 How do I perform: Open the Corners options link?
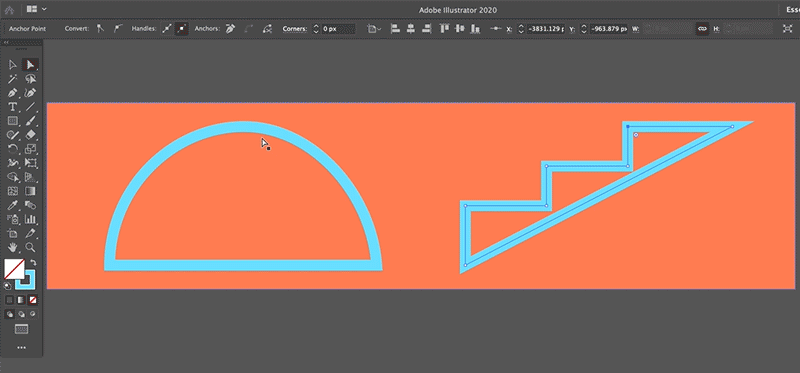pyautogui.click(x=294, y=29)
